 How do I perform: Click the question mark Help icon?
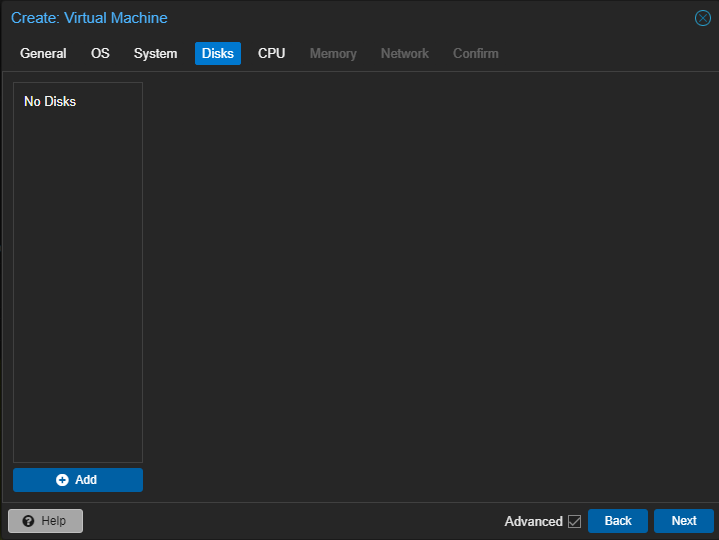[28, 521]
